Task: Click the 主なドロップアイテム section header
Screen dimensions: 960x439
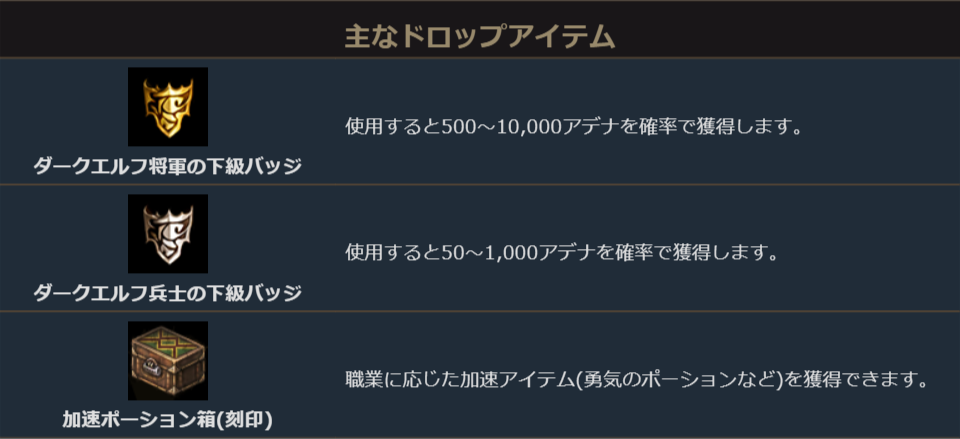Action: pos(479,37)
